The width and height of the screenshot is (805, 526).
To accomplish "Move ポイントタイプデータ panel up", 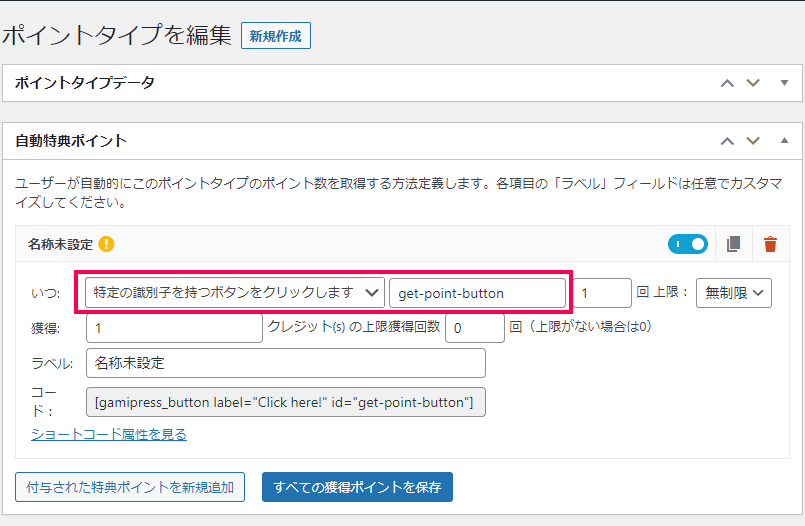I will tap(727, 83).
